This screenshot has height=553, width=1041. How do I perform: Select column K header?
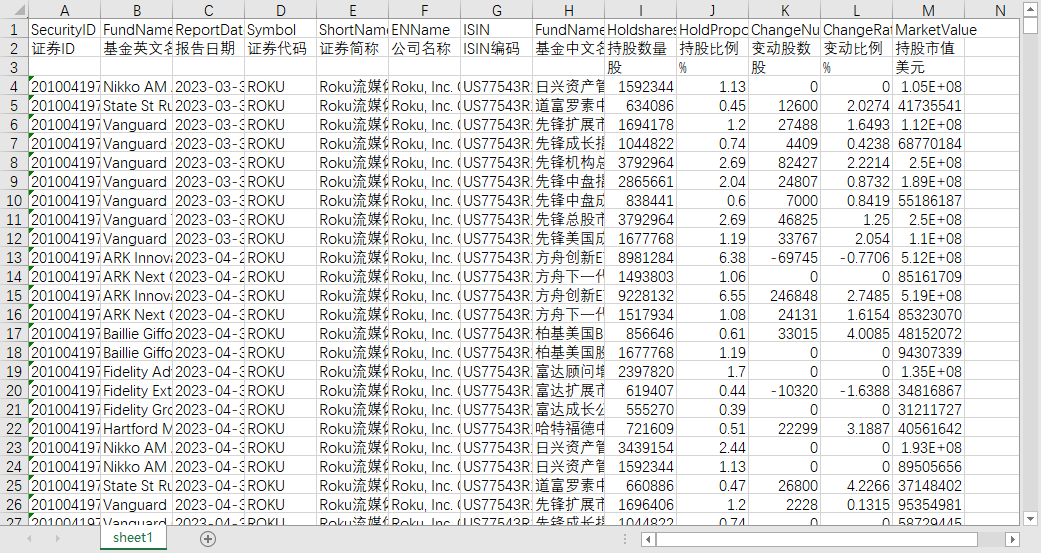(785, 10)
